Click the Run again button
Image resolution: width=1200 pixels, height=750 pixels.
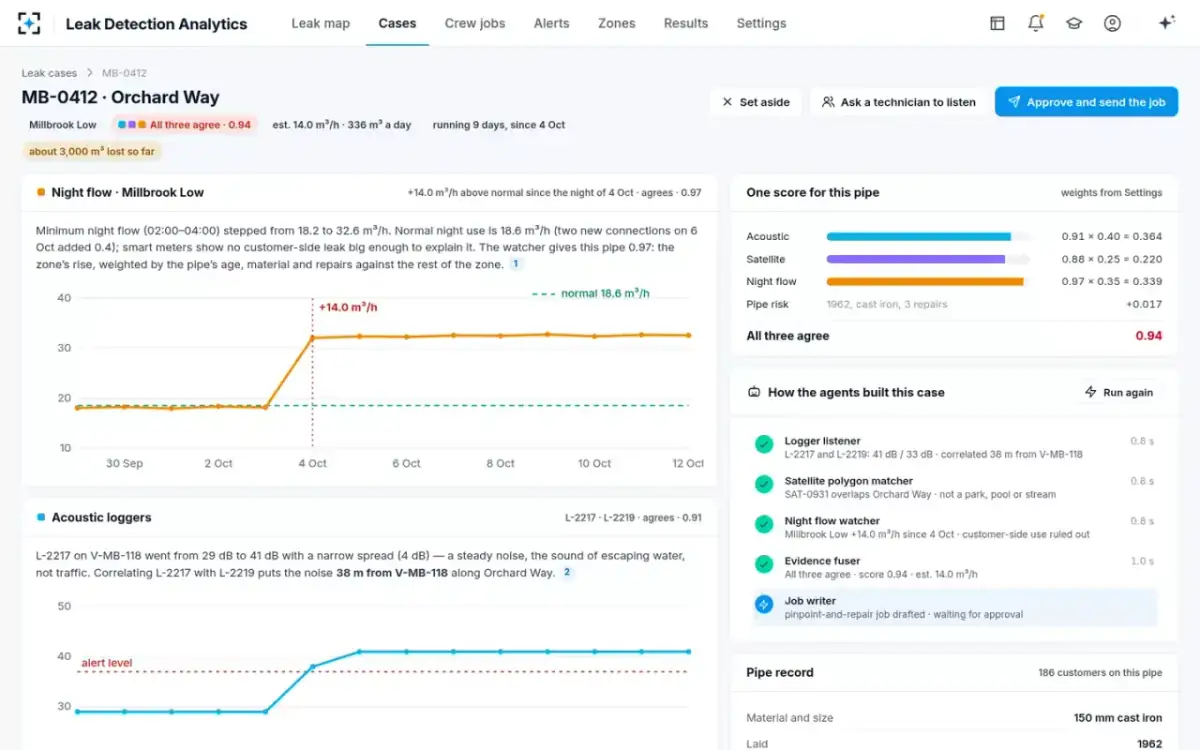tap(1119, 392)
